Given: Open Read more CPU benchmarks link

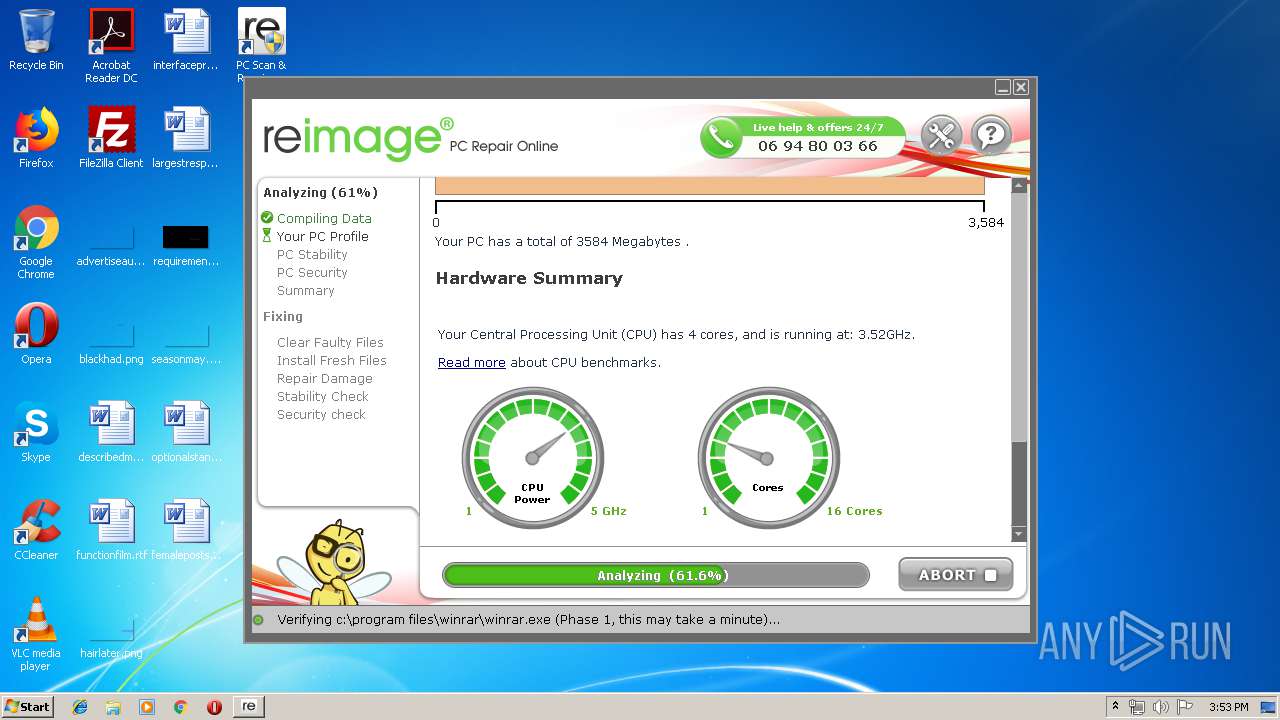Looking at the screenshot, I should (471, 362).
